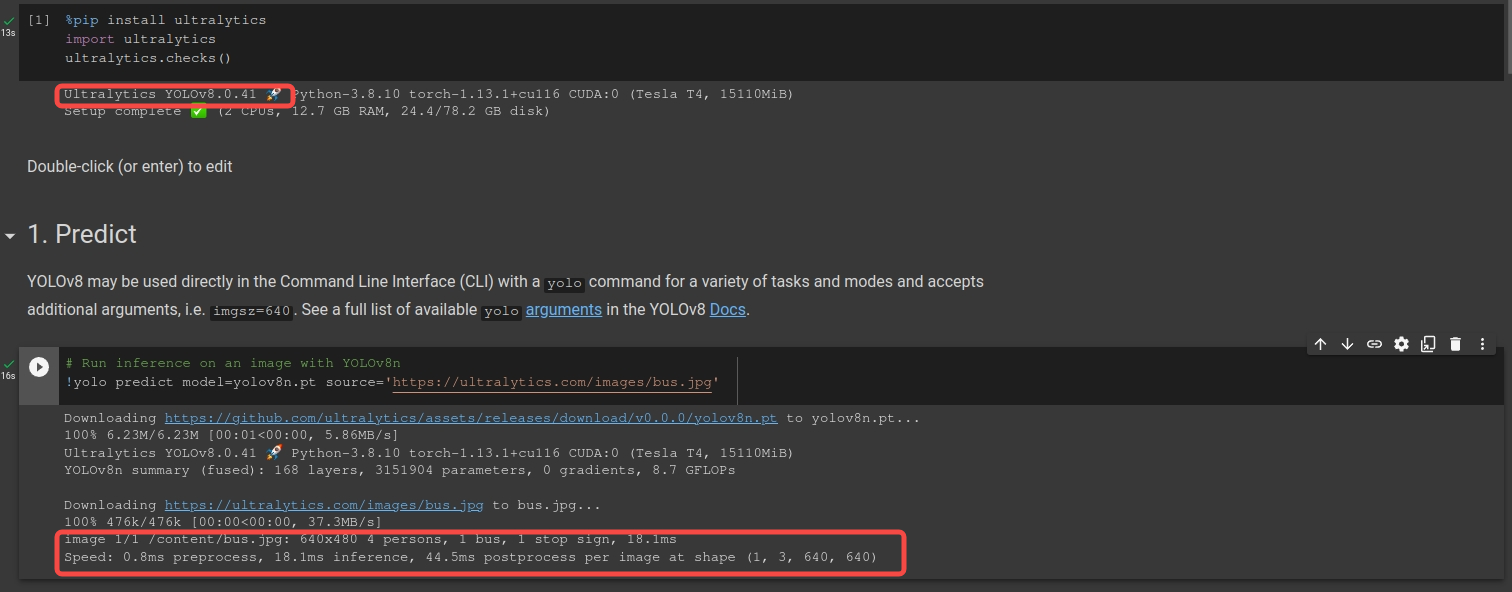Run the yolo predict cell
The image size is (1512, 592).
click(38, 365)
